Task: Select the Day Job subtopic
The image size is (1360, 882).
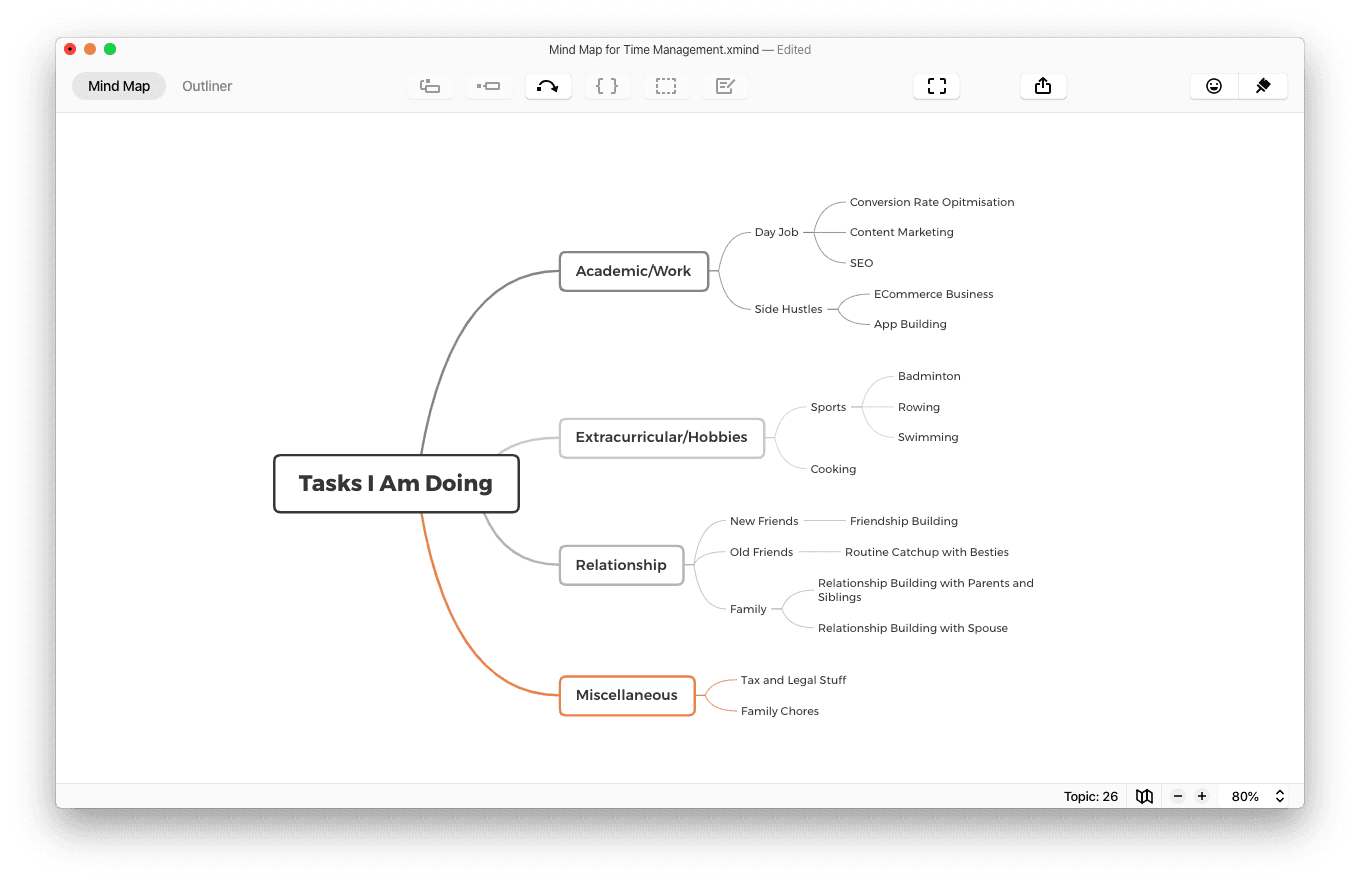Action: coord(776,232)
